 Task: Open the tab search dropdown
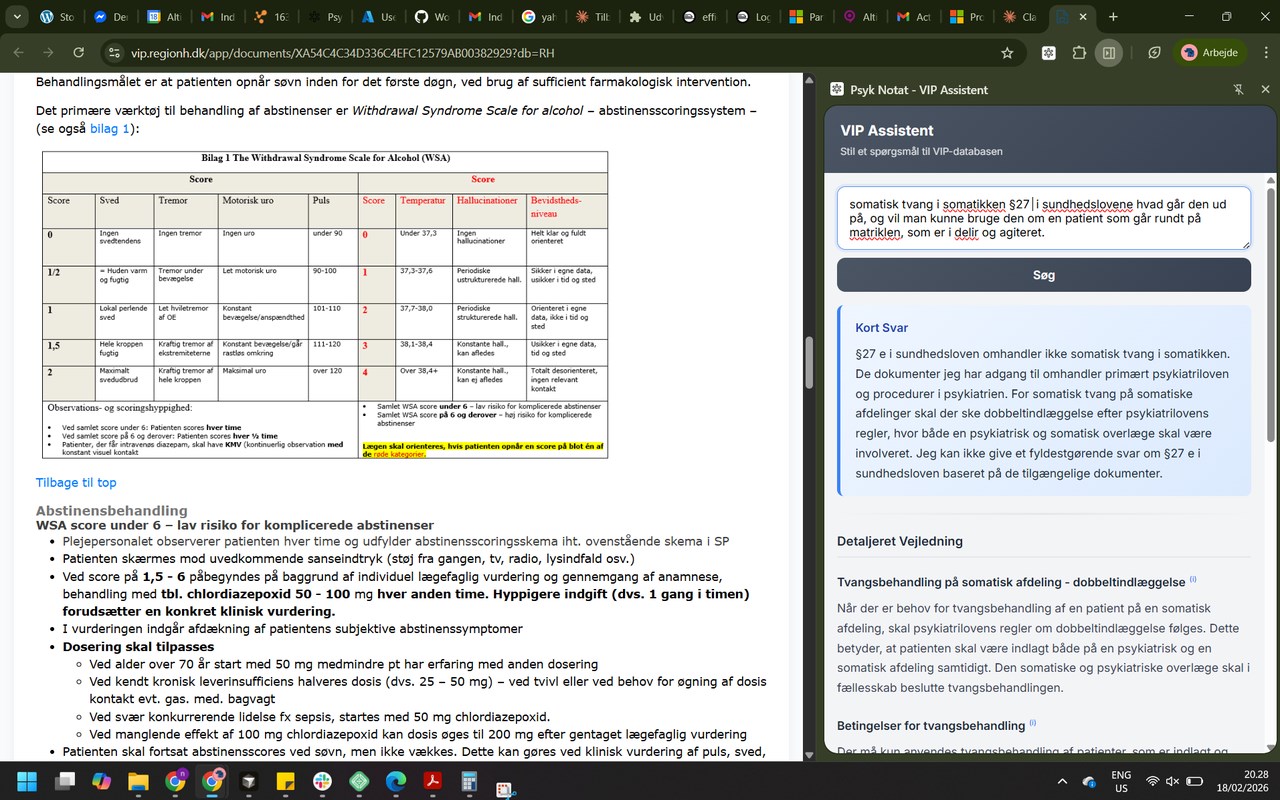16,17
